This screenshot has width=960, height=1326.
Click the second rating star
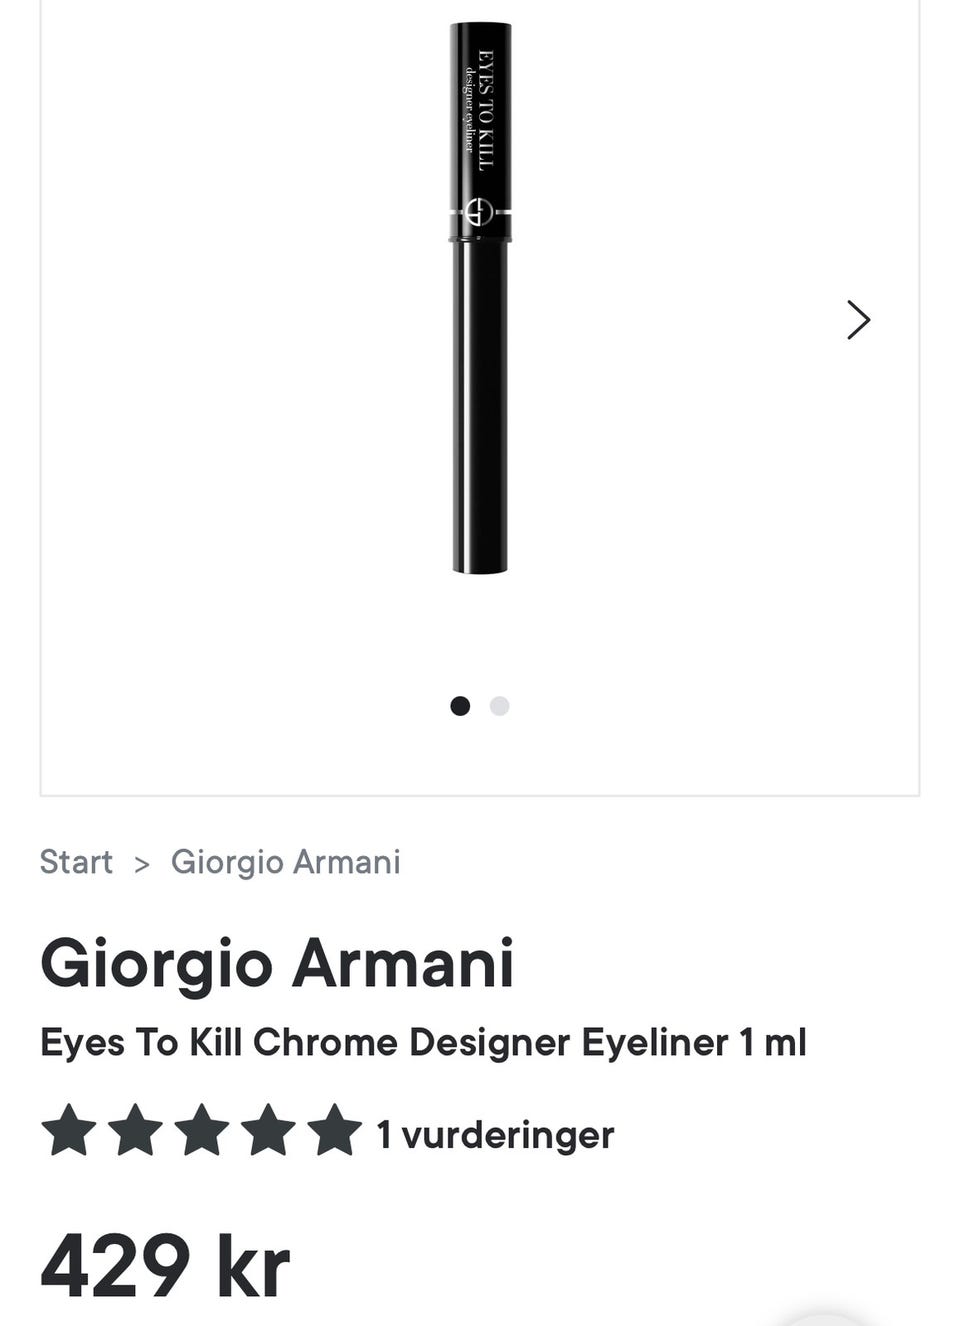(x=135, y=1131)
